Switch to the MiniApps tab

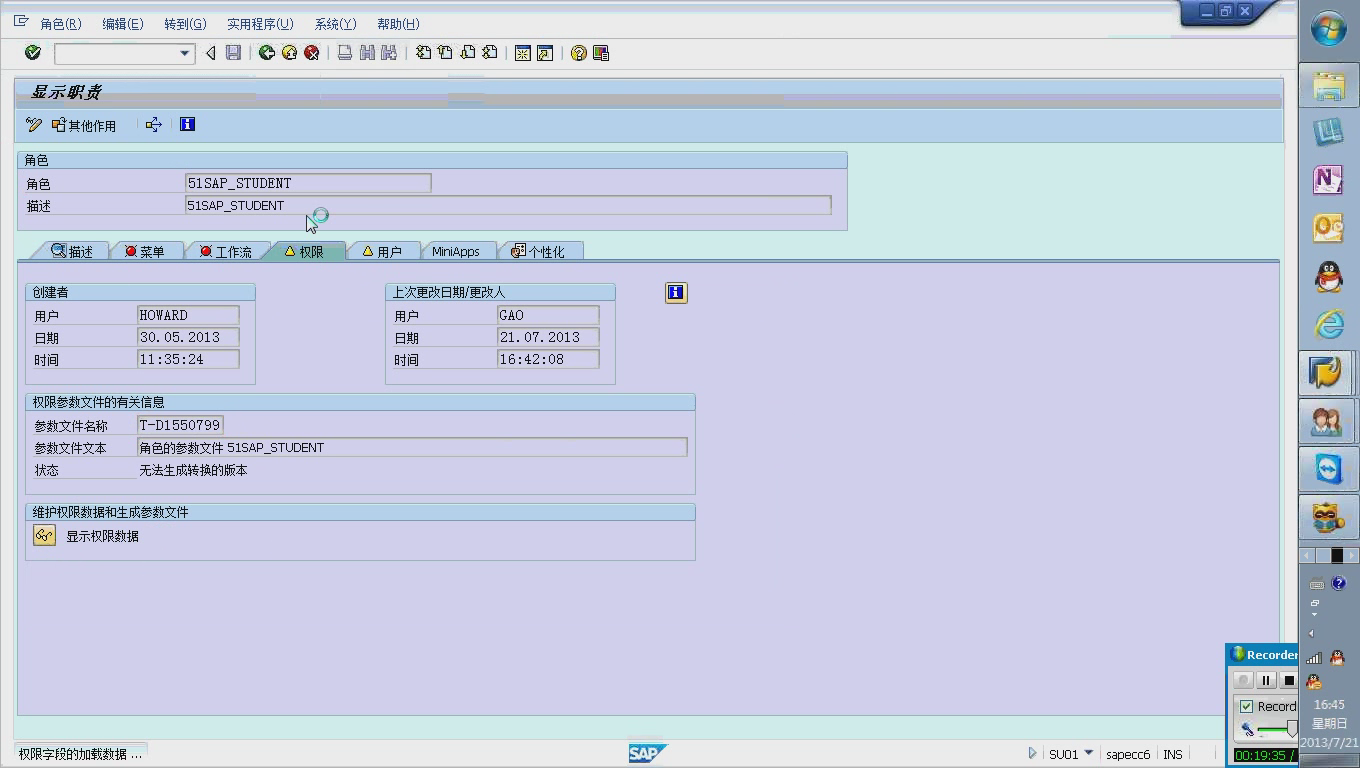(x=456, y=252)
